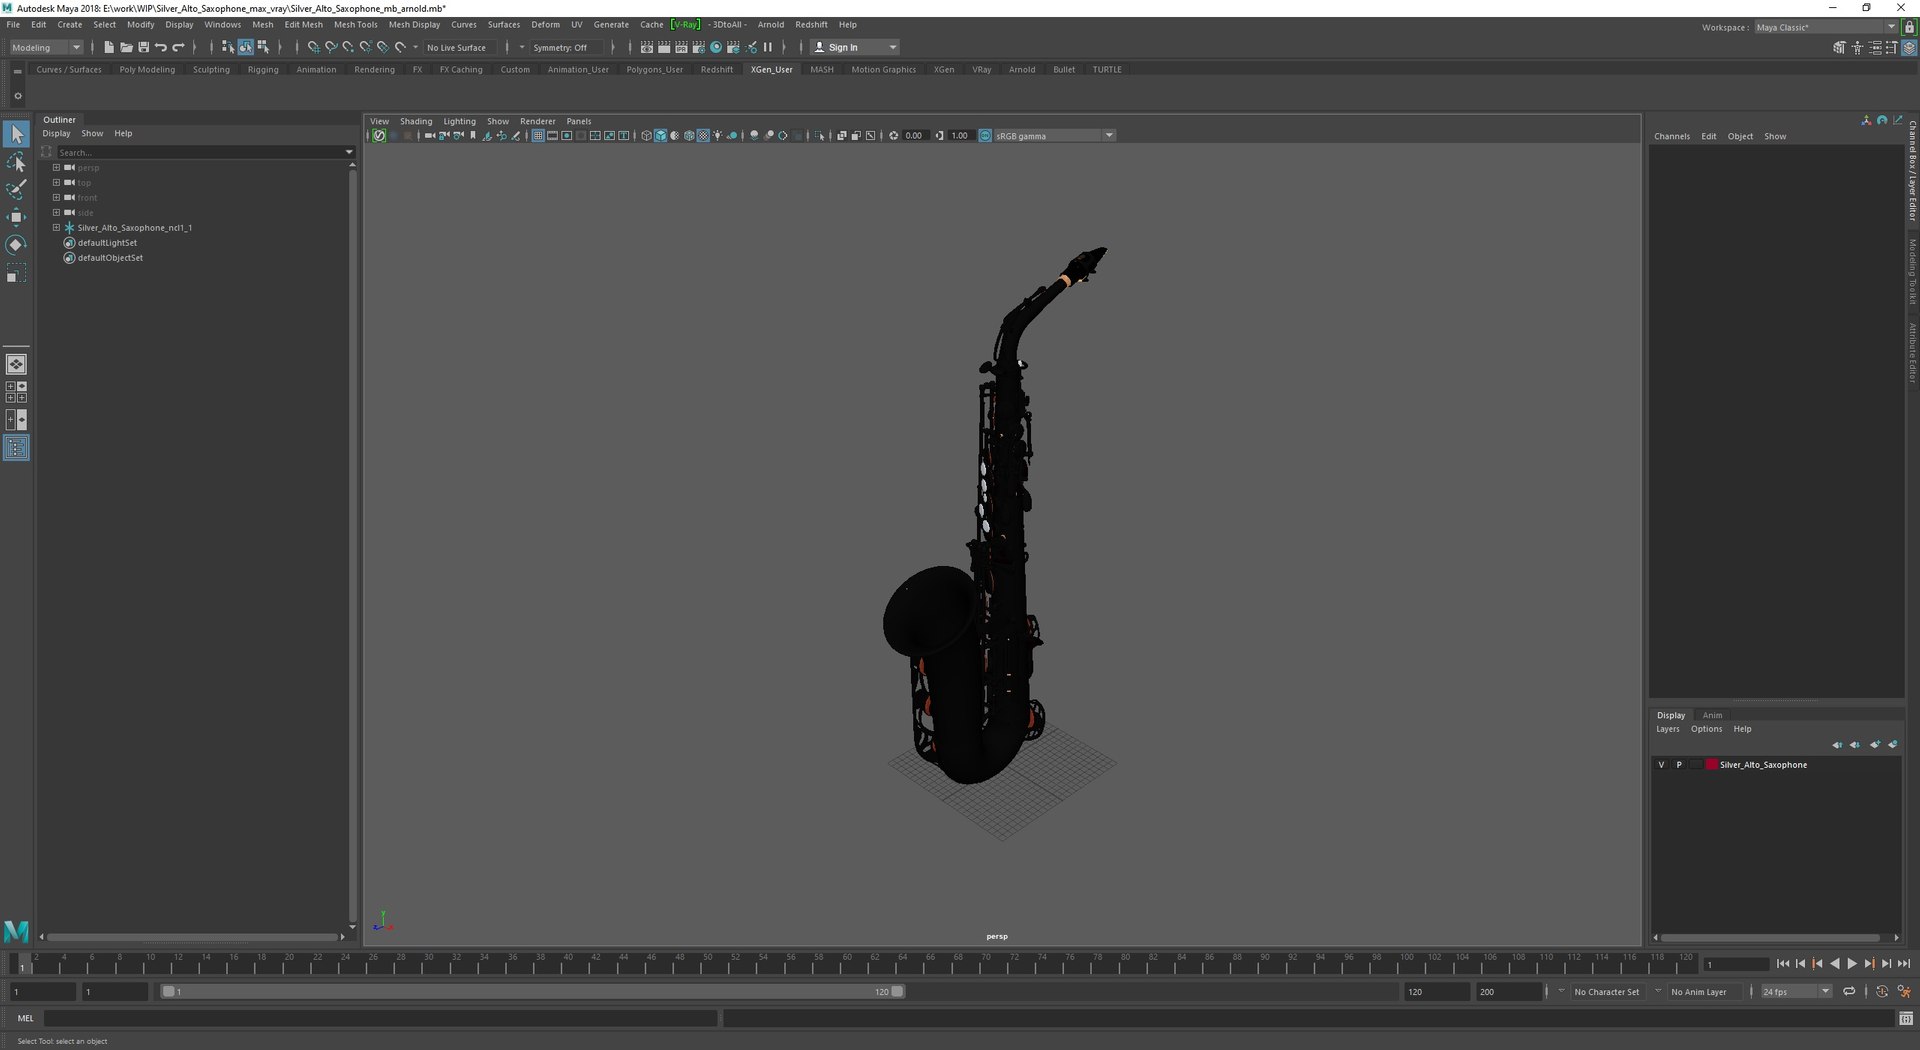Open the 24 fps frame rate dropdown
1920x1050 pixels.
coord(1796,992)
